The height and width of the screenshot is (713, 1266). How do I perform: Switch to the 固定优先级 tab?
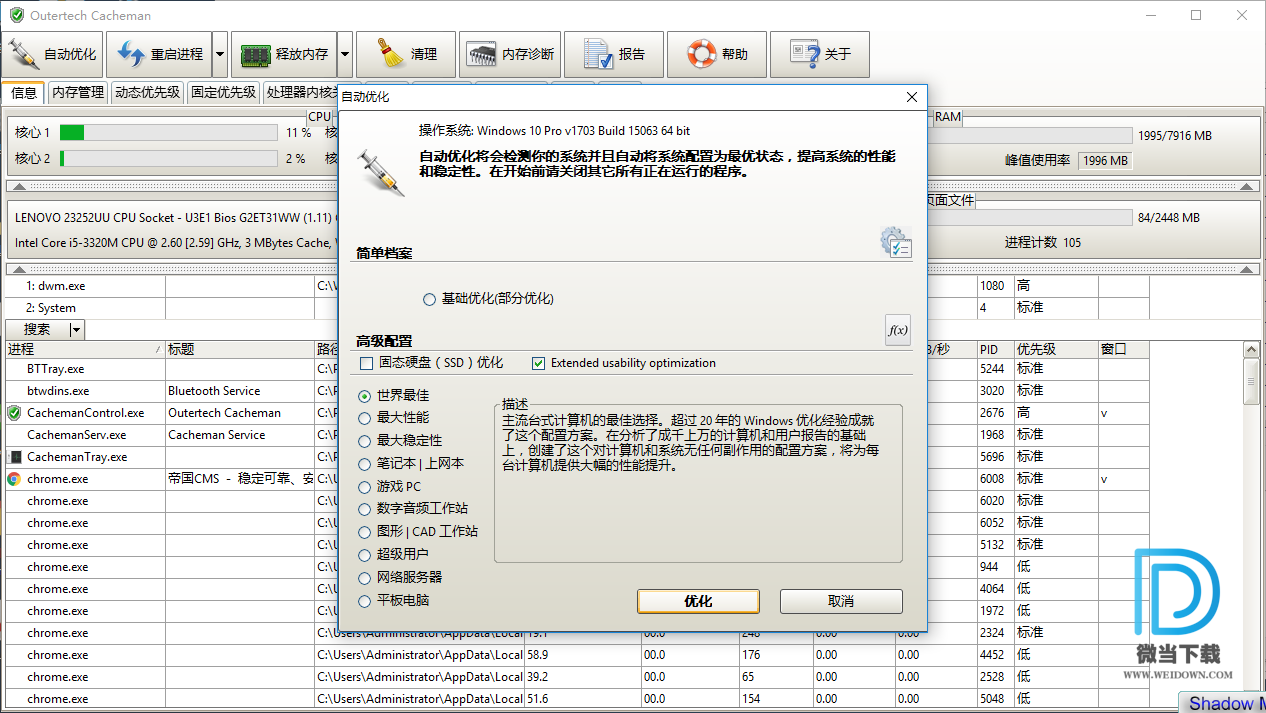pos(223,93)
